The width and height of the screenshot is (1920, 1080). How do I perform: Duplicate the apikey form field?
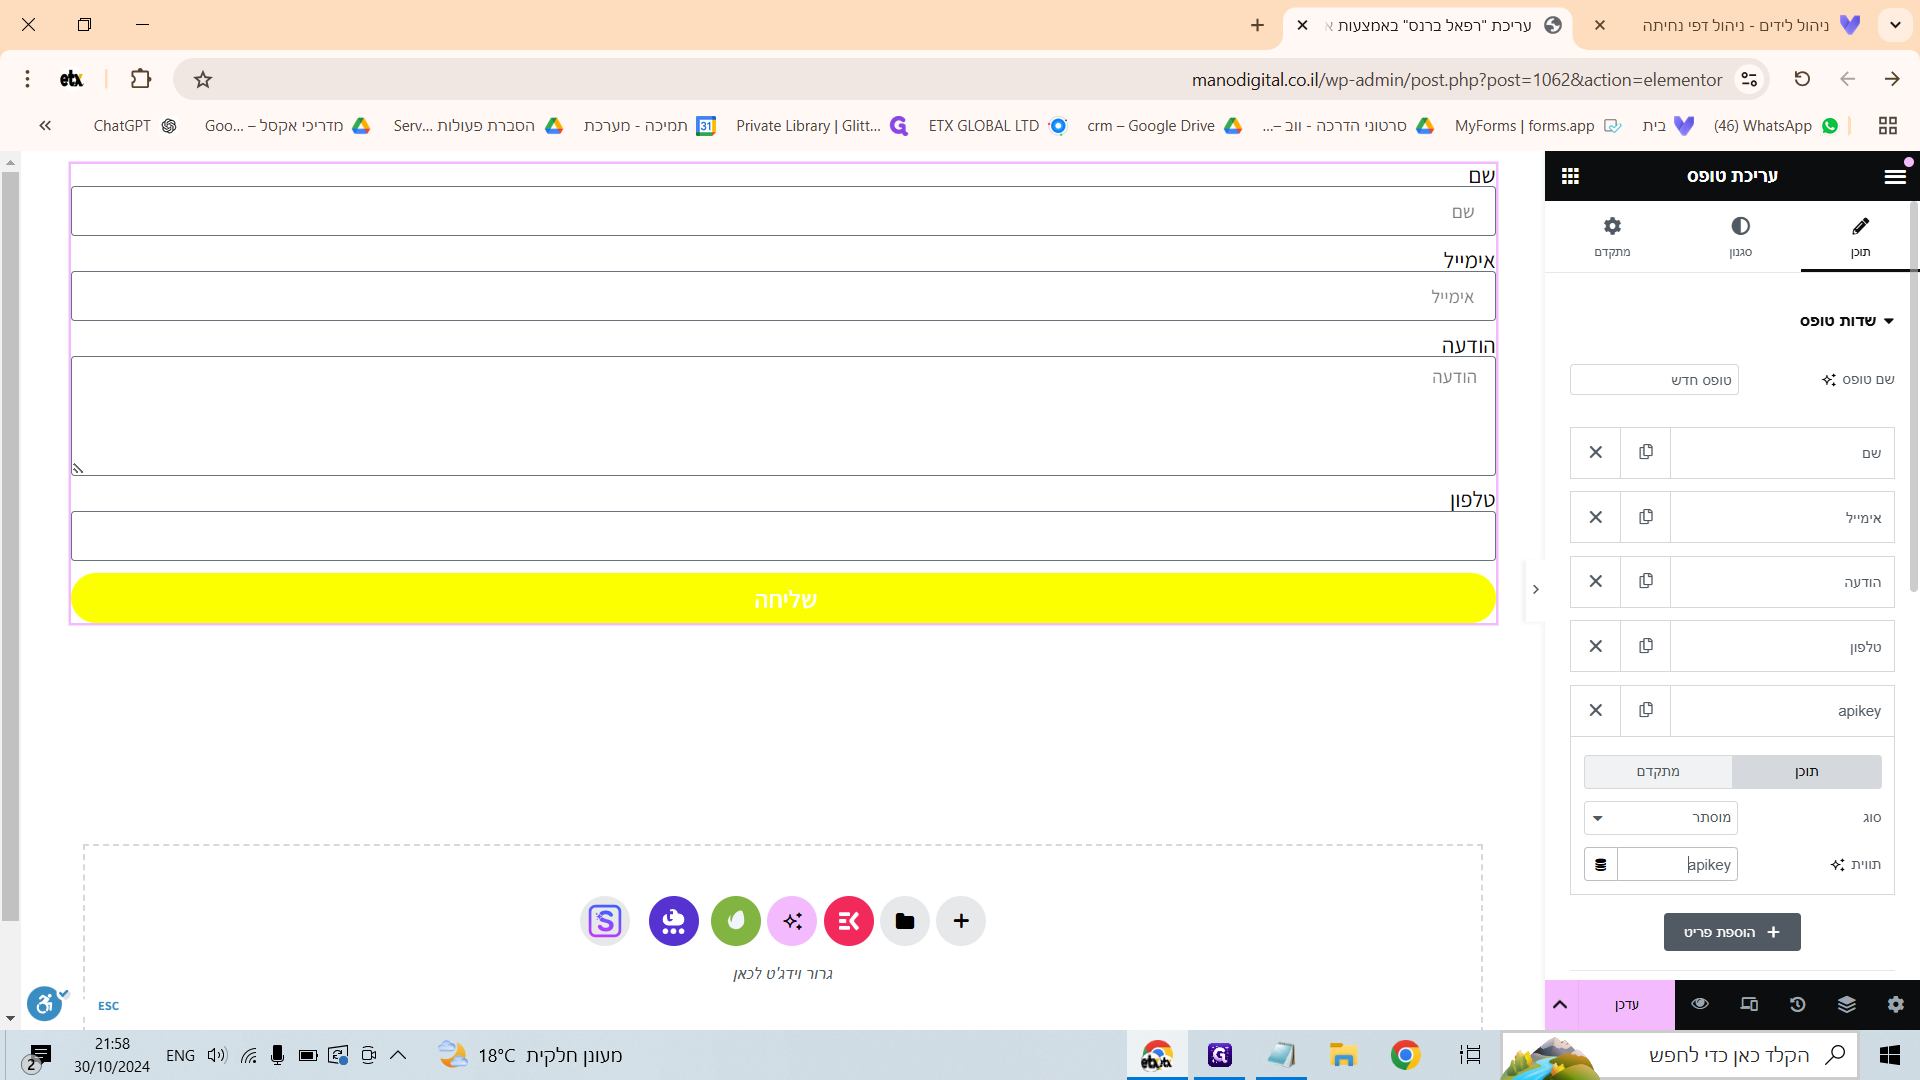click(x=1645, y=710)
